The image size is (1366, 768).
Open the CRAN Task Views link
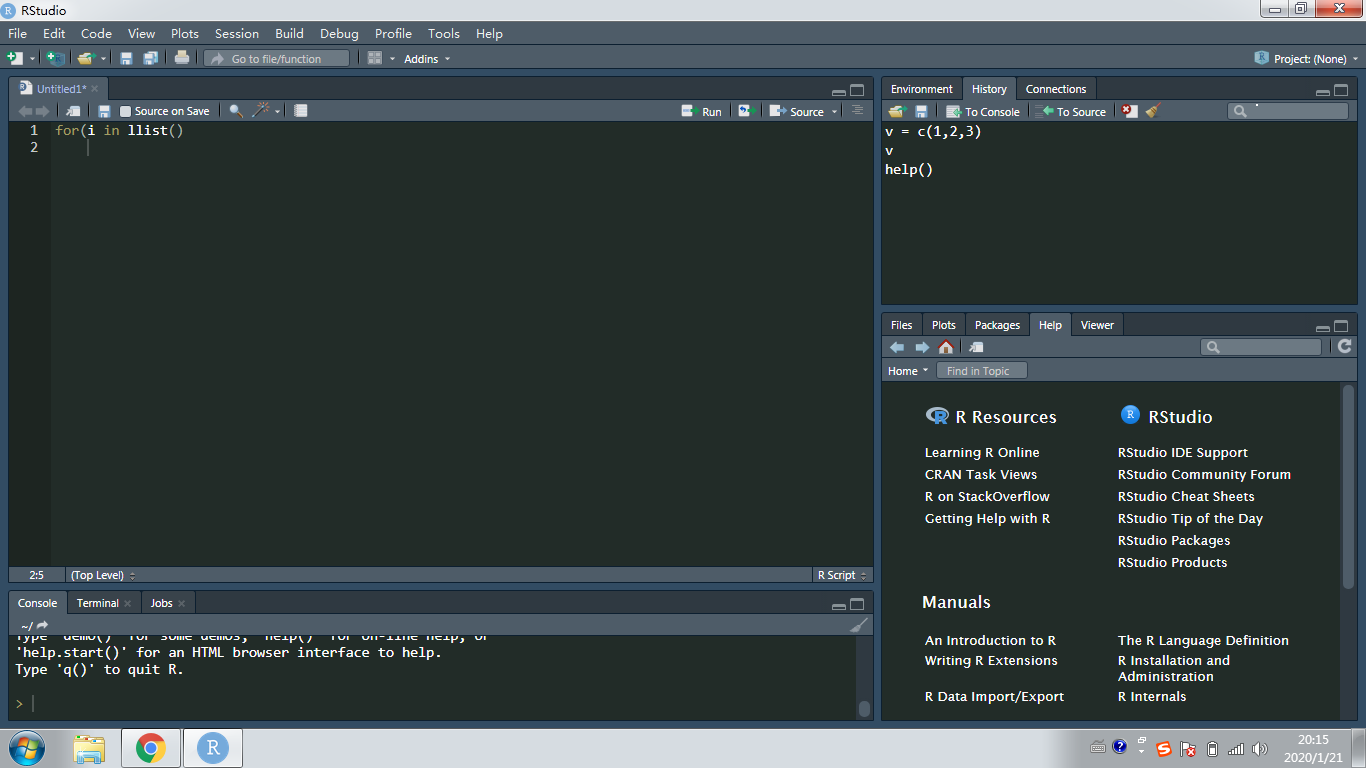pyautogui.click(x=980, y=475)
